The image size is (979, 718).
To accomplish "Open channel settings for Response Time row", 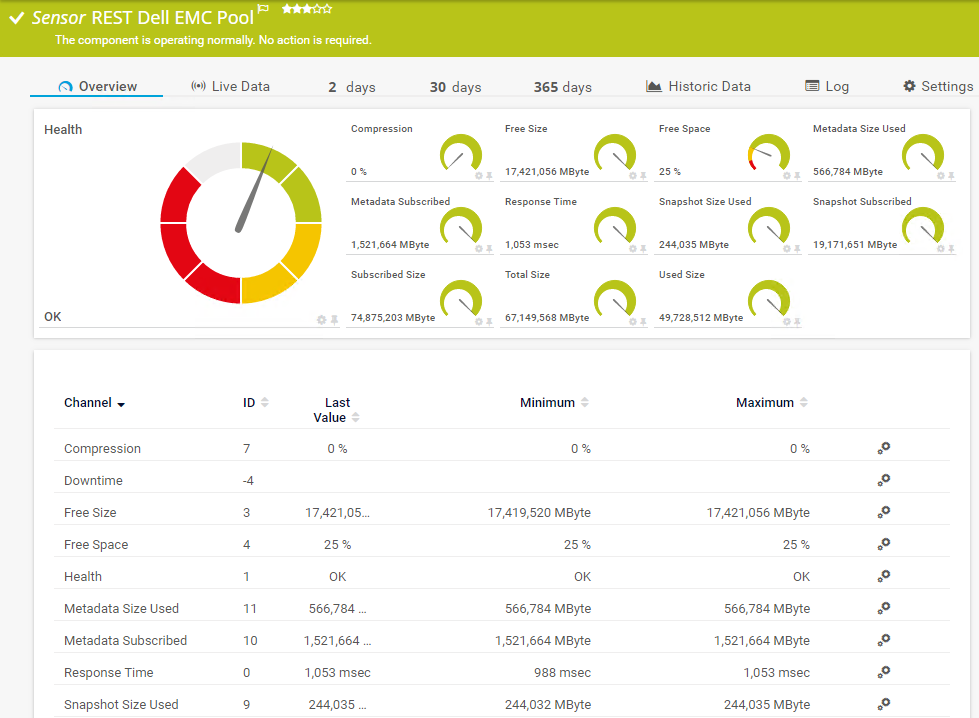I will pos(883,673).
